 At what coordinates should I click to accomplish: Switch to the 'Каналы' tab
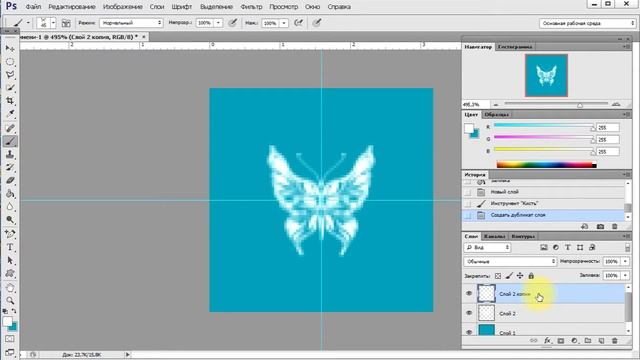coord(495,237)
